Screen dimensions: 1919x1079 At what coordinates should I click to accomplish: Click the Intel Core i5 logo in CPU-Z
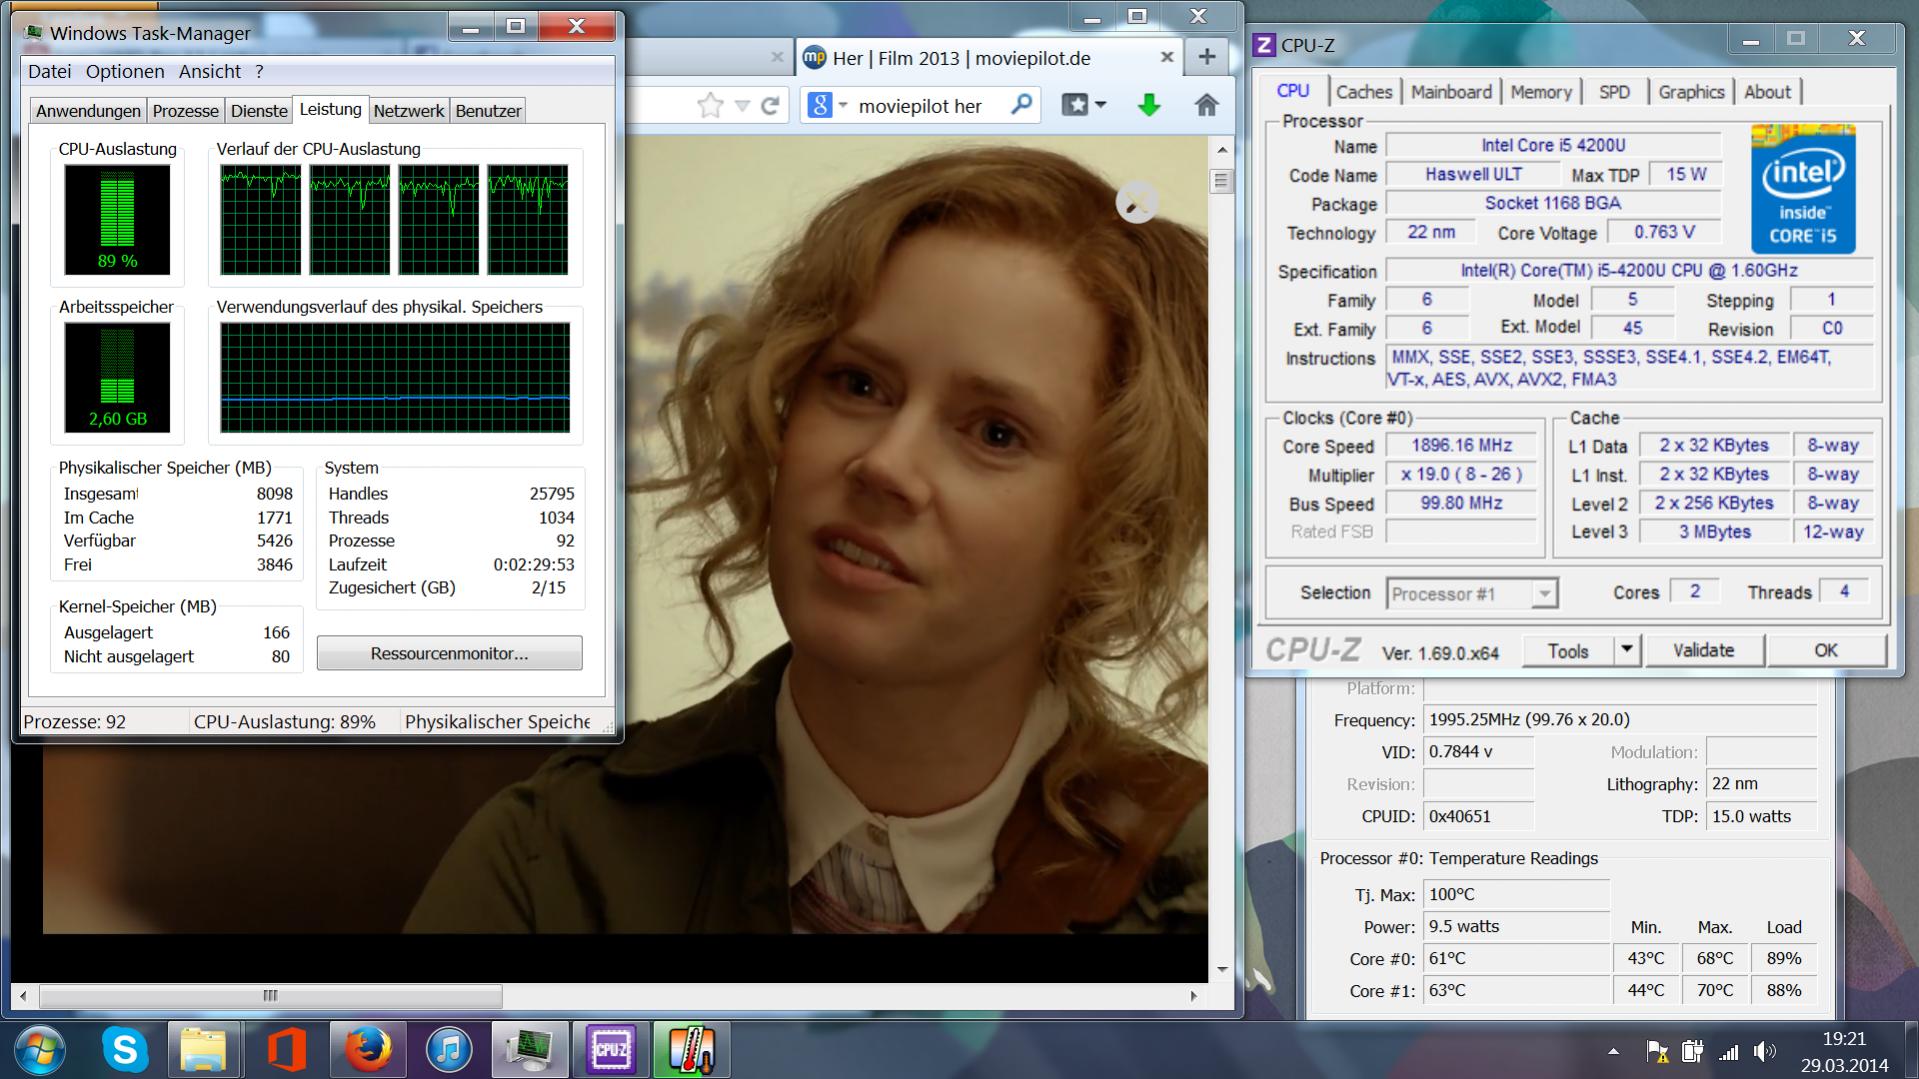tap(1804, 189)
